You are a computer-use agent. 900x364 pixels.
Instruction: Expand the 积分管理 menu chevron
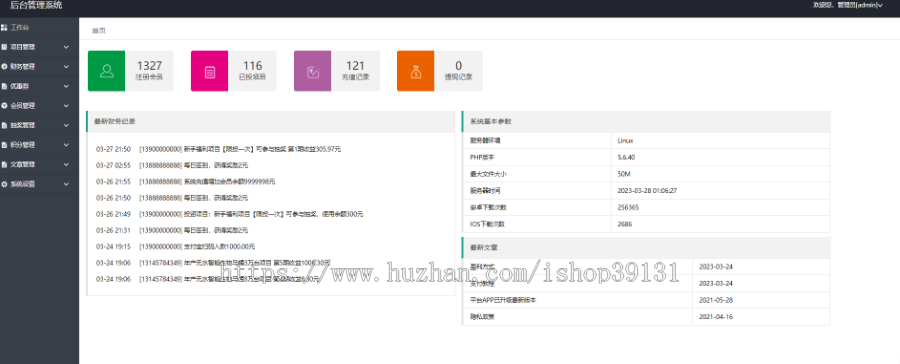(x=66, y=145)
